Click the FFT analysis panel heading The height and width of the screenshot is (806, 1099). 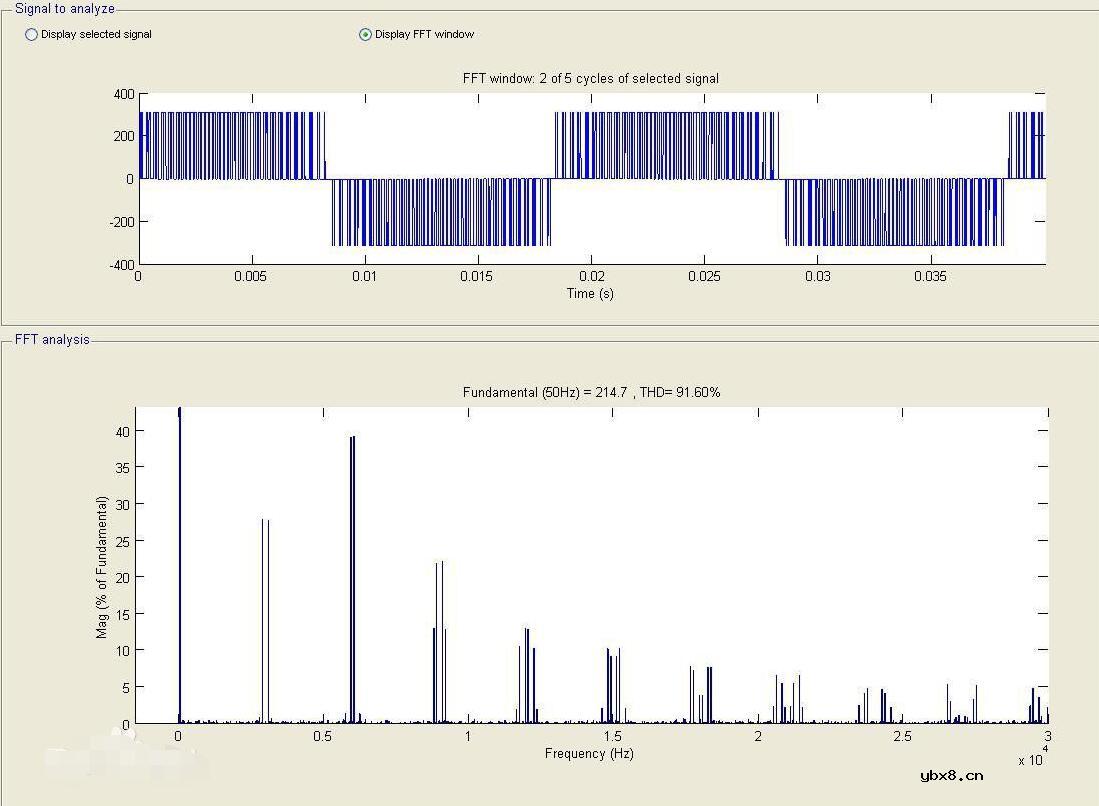tap(52, 340)
